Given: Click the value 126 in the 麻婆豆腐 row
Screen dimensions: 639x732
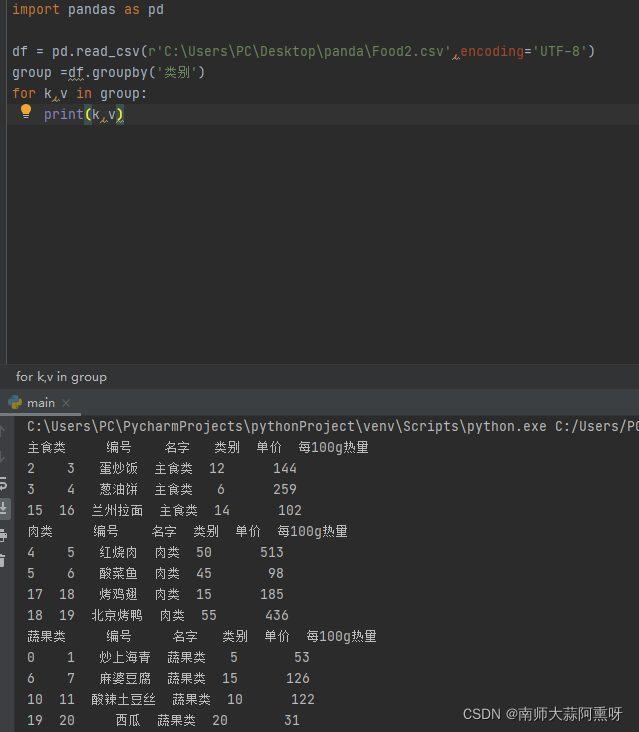Looking at the screenshot, I should (x=298, y=678).
